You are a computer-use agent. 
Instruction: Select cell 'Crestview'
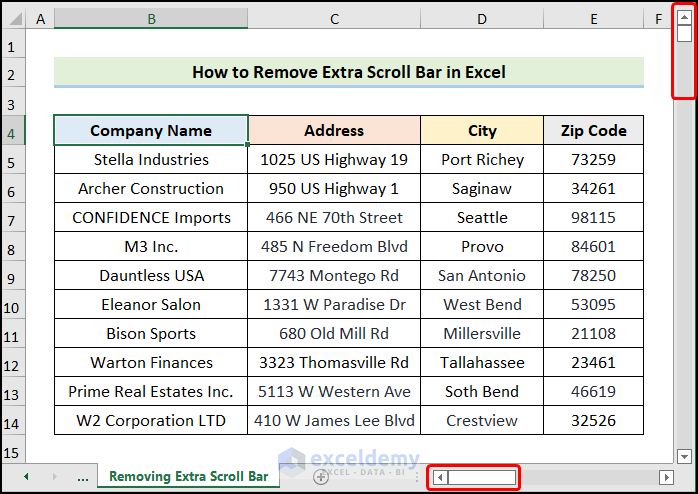click(x=482, y=420)
